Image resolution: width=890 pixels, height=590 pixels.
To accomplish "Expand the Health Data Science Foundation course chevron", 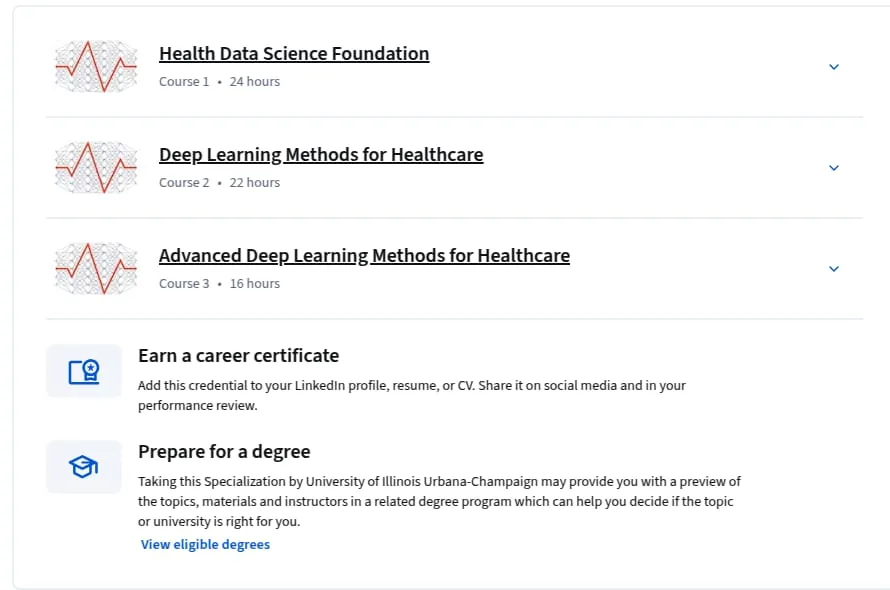I will tap(834, 67).
